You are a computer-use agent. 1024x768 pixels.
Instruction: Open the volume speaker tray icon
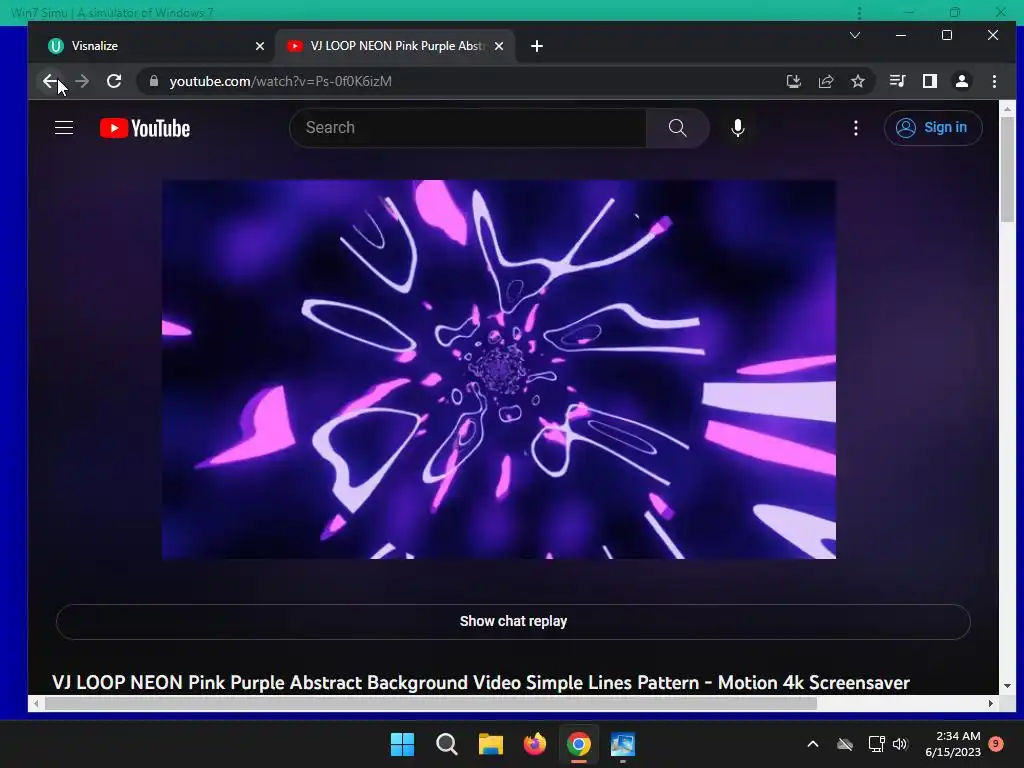[901, 744]
